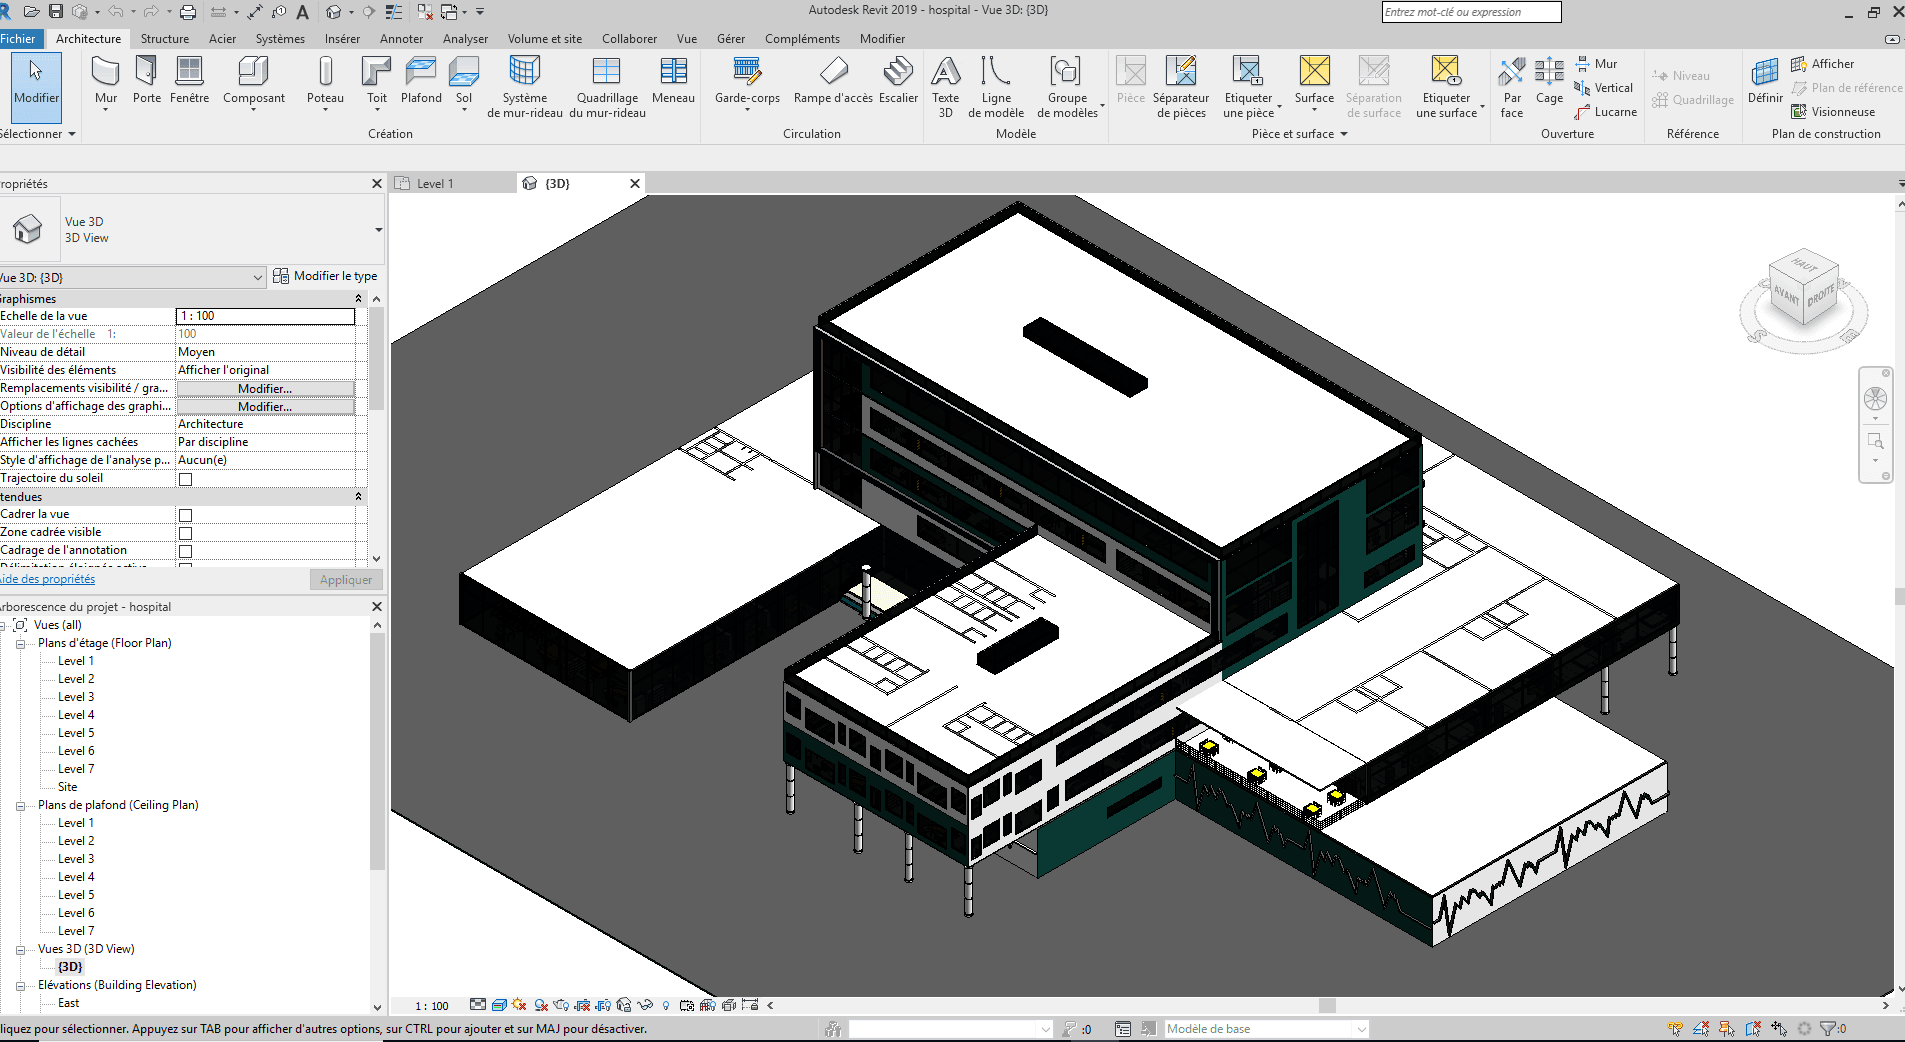The image size is (1905, 1042).
Task: Click the project browser vertical scrollbar
Action: 377,750
